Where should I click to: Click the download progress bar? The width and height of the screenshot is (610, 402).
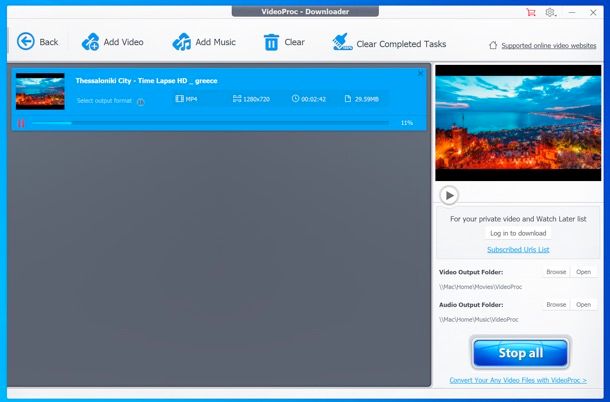[x=210, y=123]
